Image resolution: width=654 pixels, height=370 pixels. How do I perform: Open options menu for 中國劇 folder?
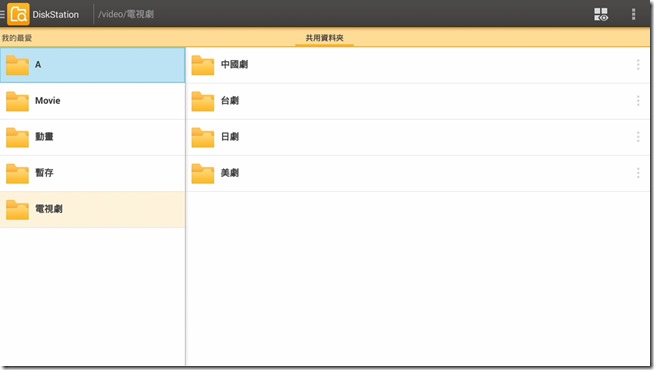(638, 65)
